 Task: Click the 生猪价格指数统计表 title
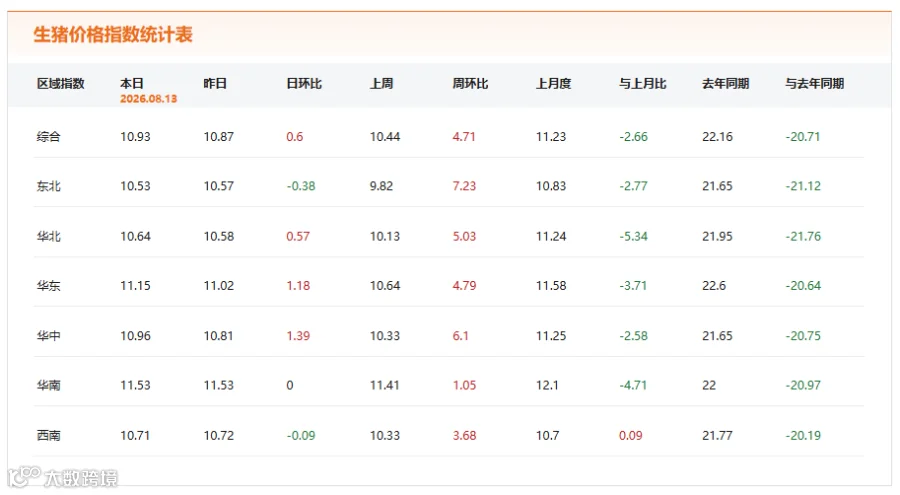point(112,34)
